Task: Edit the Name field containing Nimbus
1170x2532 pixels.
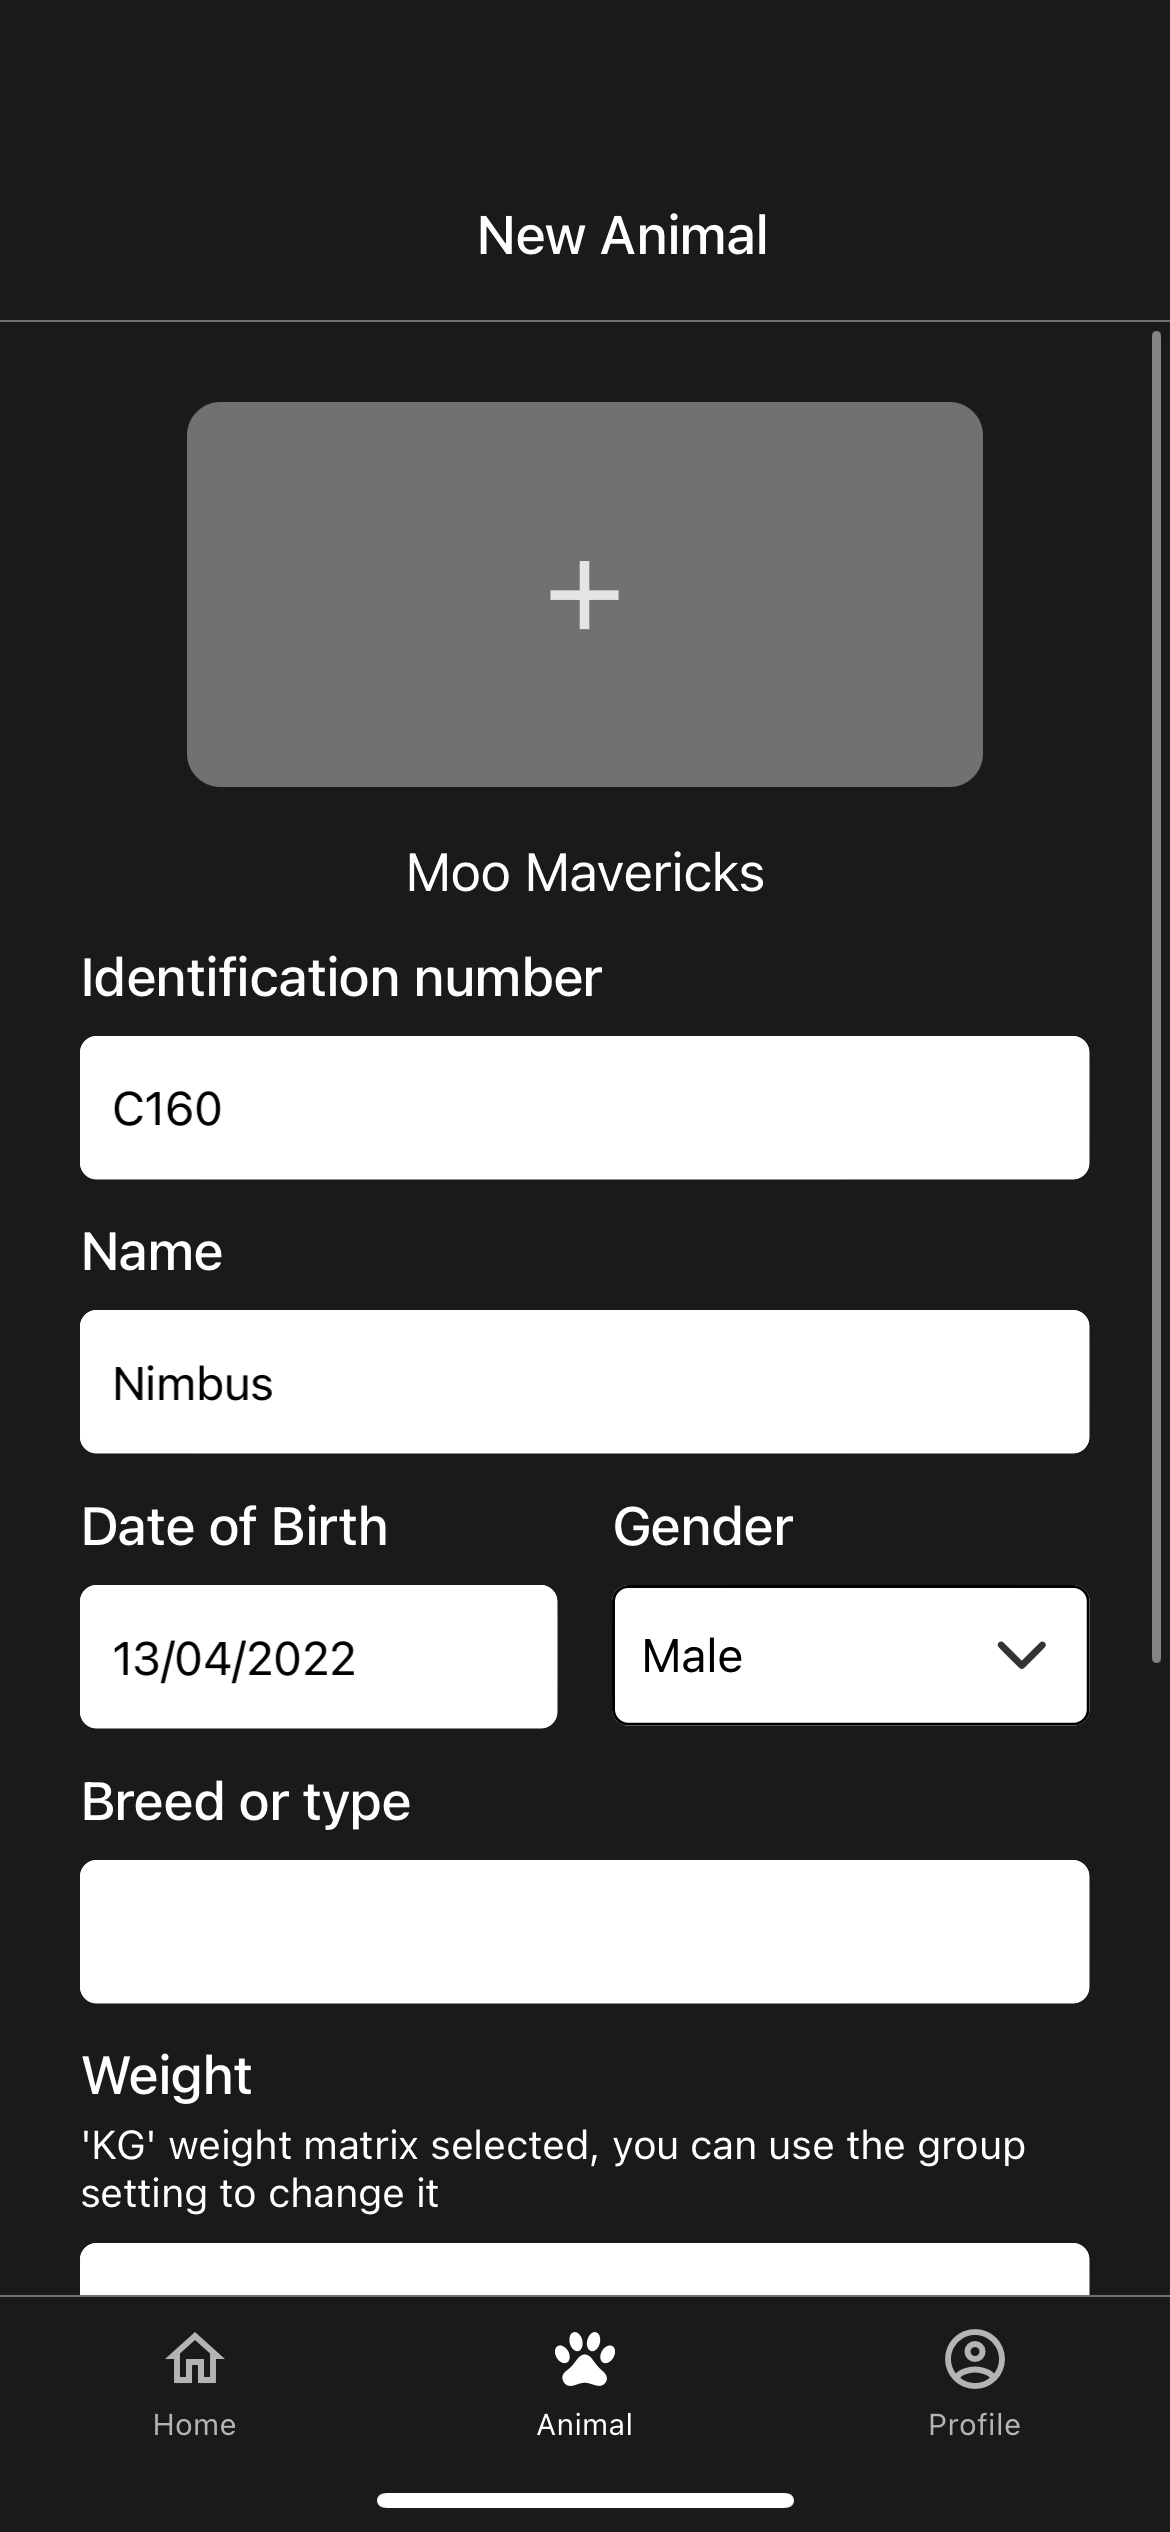Action: pos(585,1382)
